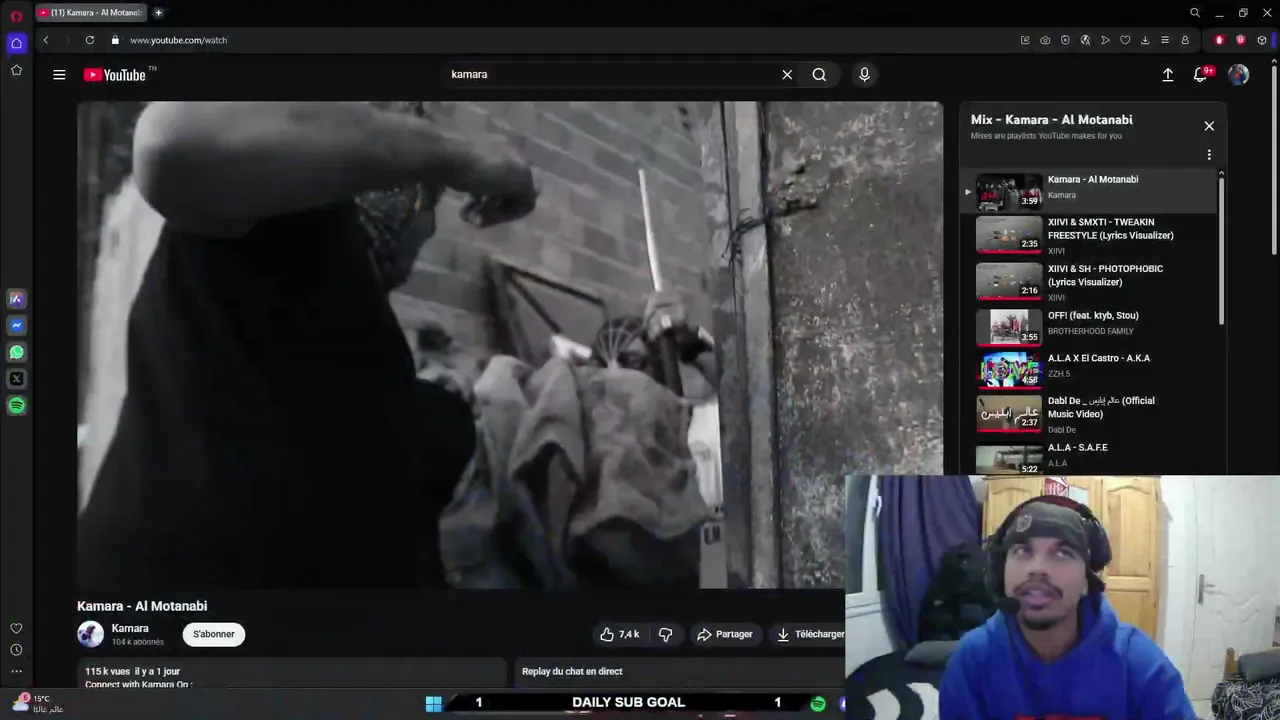Screen dimensions: 1280x720
Task: Play A.L.A X El Castro - A.K.A
Action: [1090, 368]
